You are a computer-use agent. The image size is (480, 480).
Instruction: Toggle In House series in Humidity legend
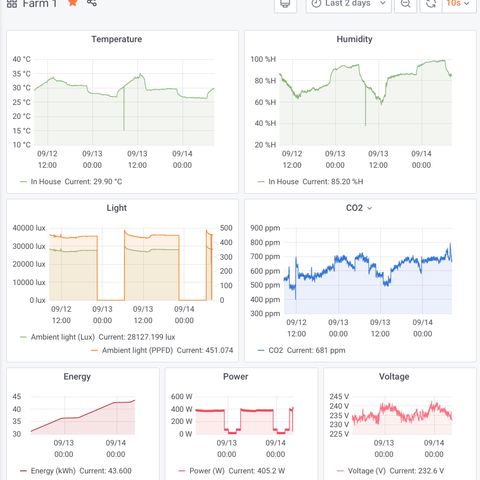[x=283, y=182]
